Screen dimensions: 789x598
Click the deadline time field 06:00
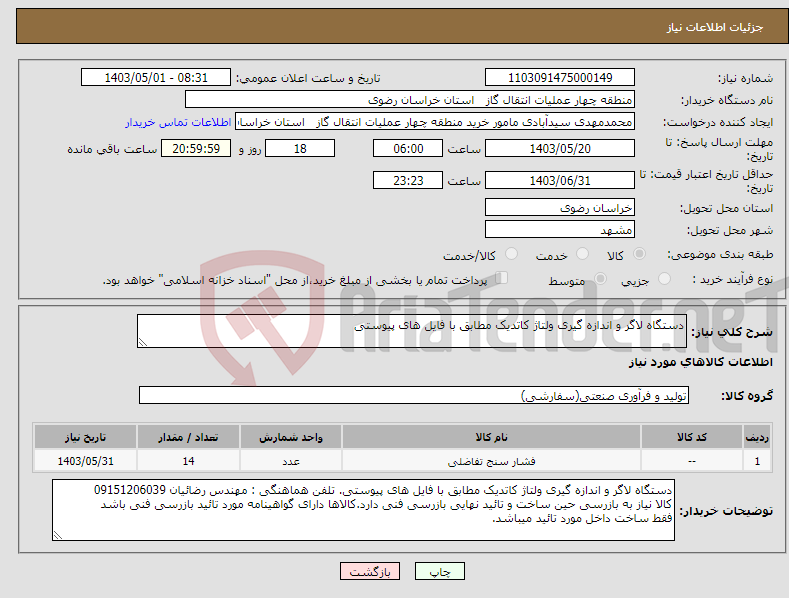click(408, 148)
